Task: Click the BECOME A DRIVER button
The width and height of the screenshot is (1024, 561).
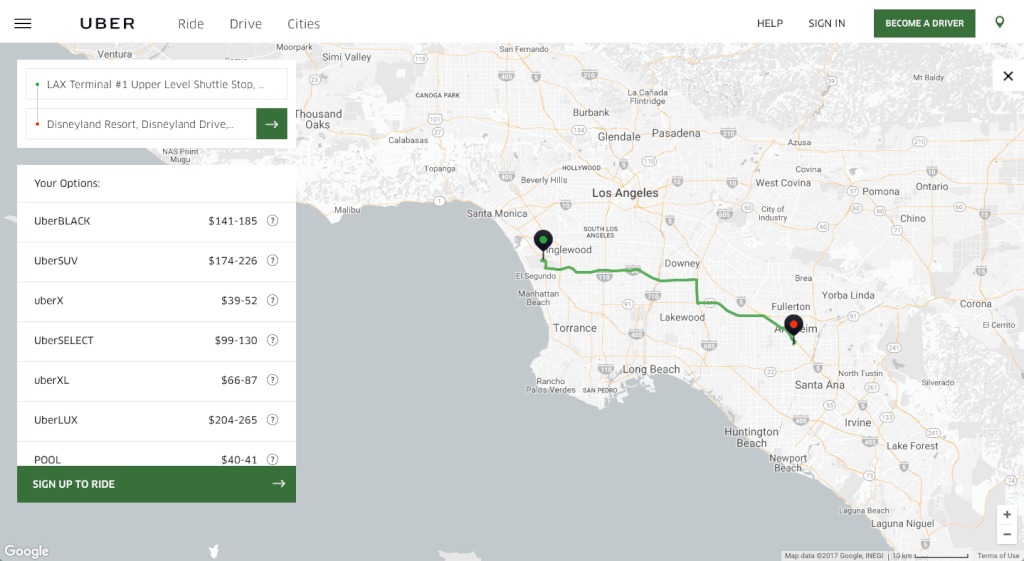Action: pyautogui.click(x=924, y=23)
